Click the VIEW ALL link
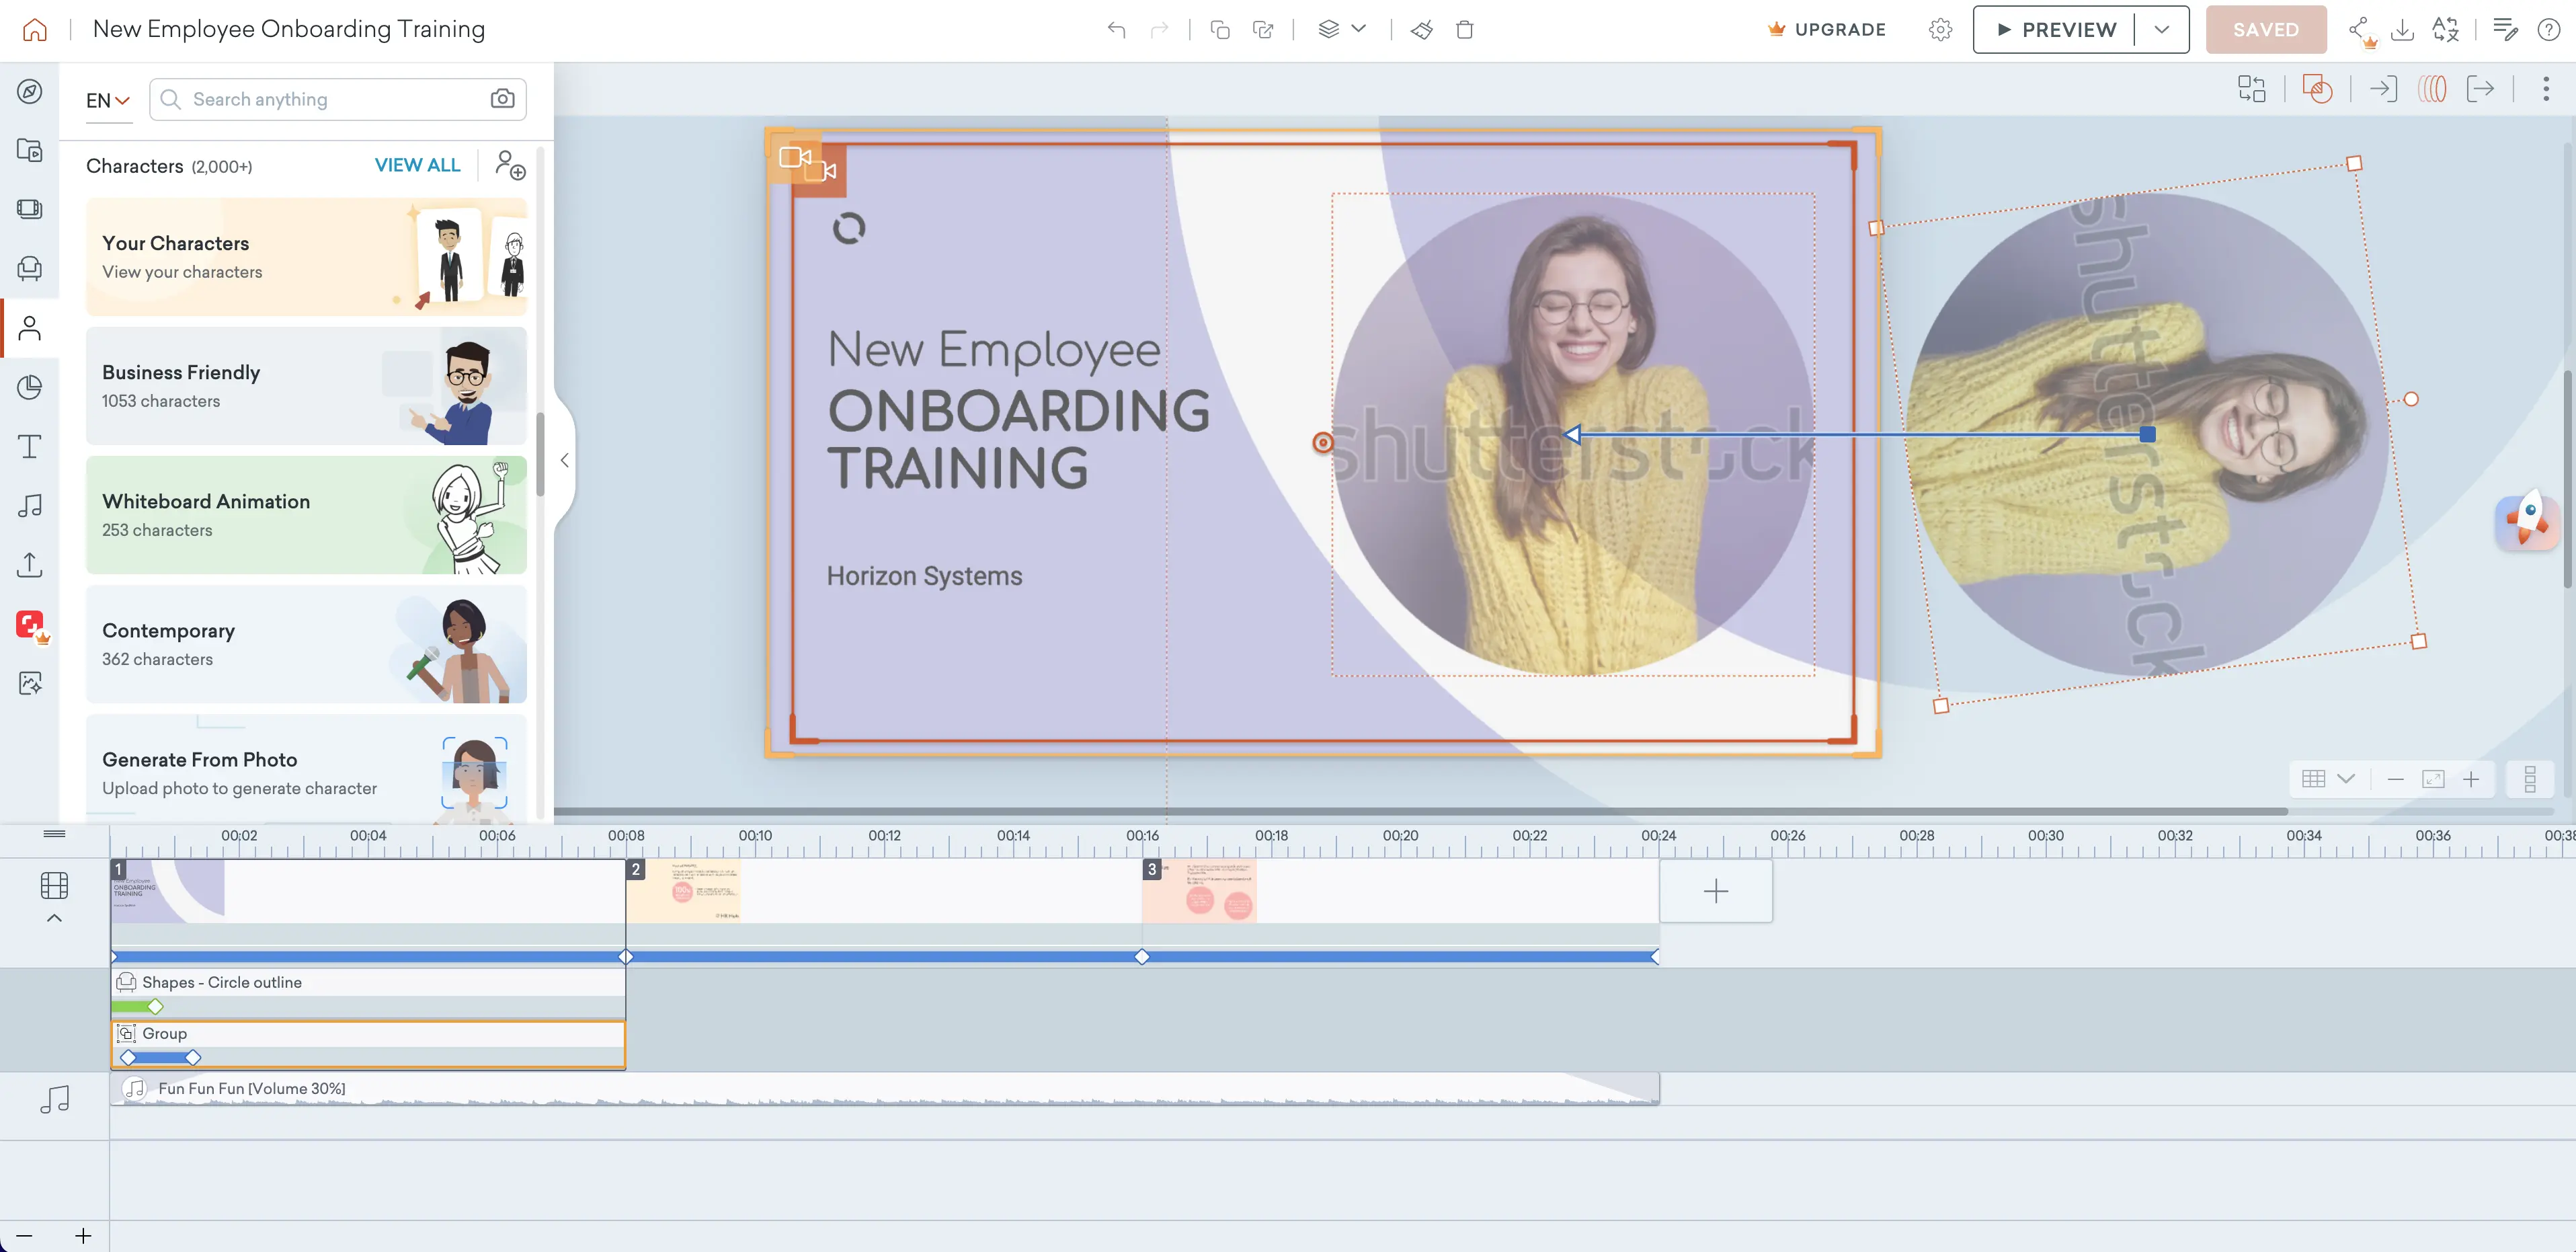 point(417,165)
